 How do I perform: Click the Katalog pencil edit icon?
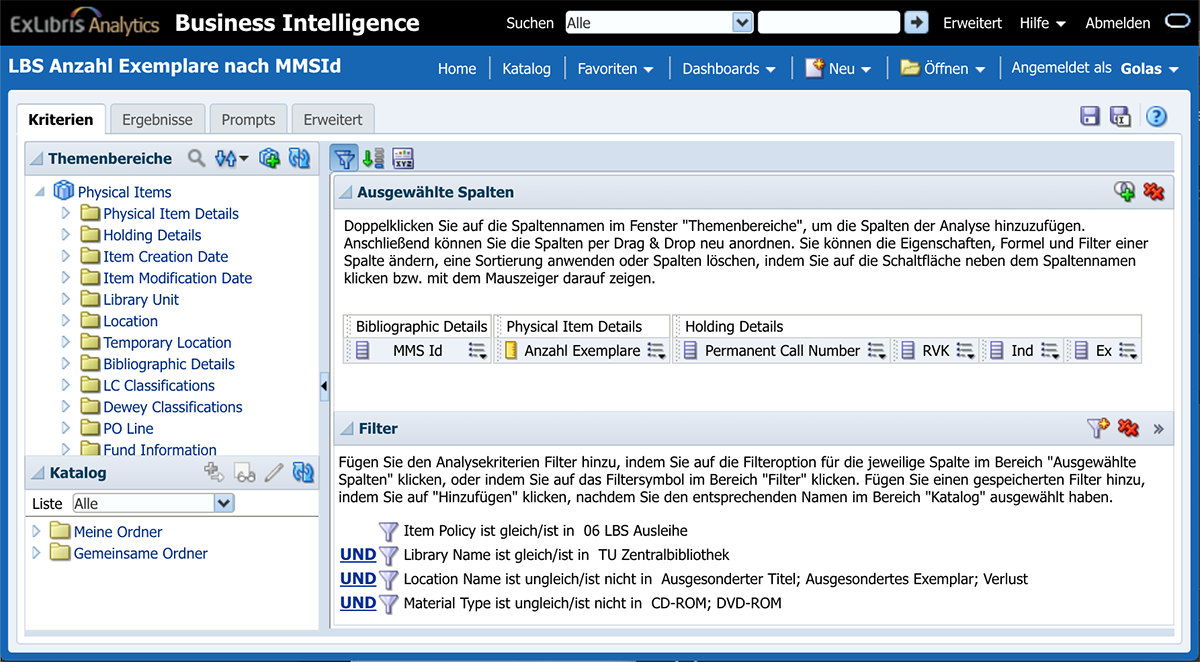pos(274,473)
